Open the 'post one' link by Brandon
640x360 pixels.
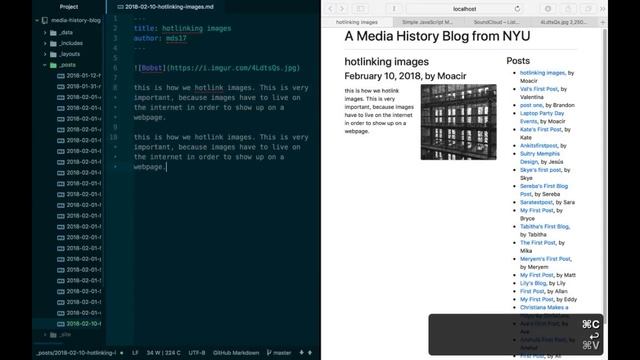531,105
